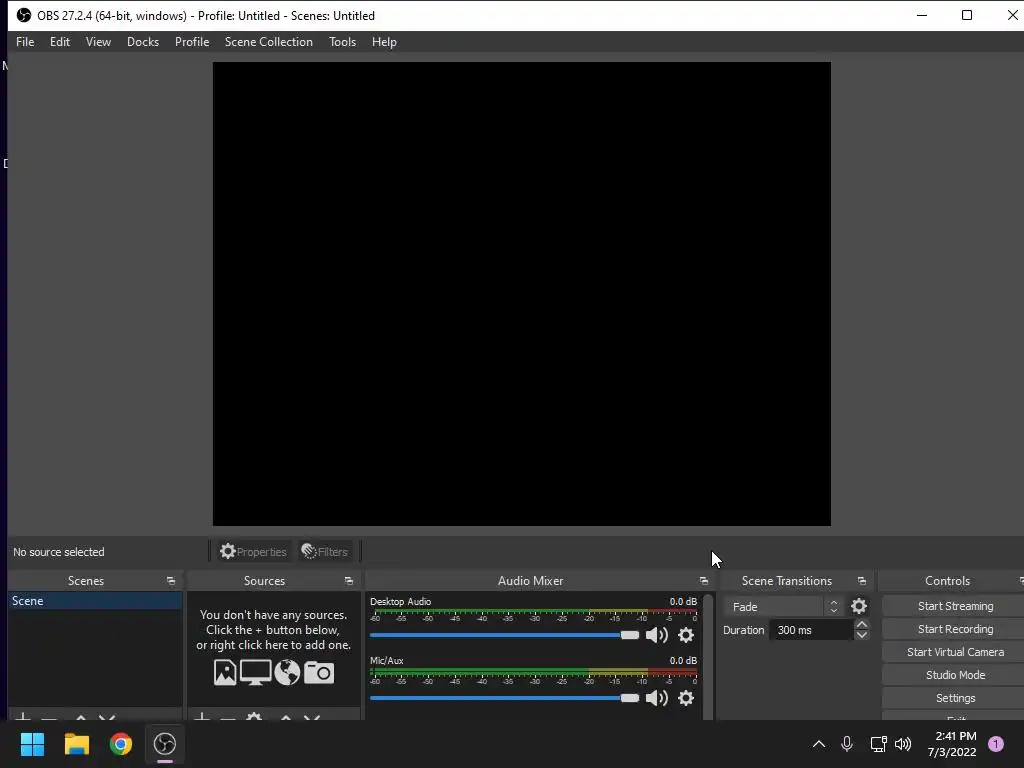
Task: Open the Windows Start menu
Action: coord(32,744)
